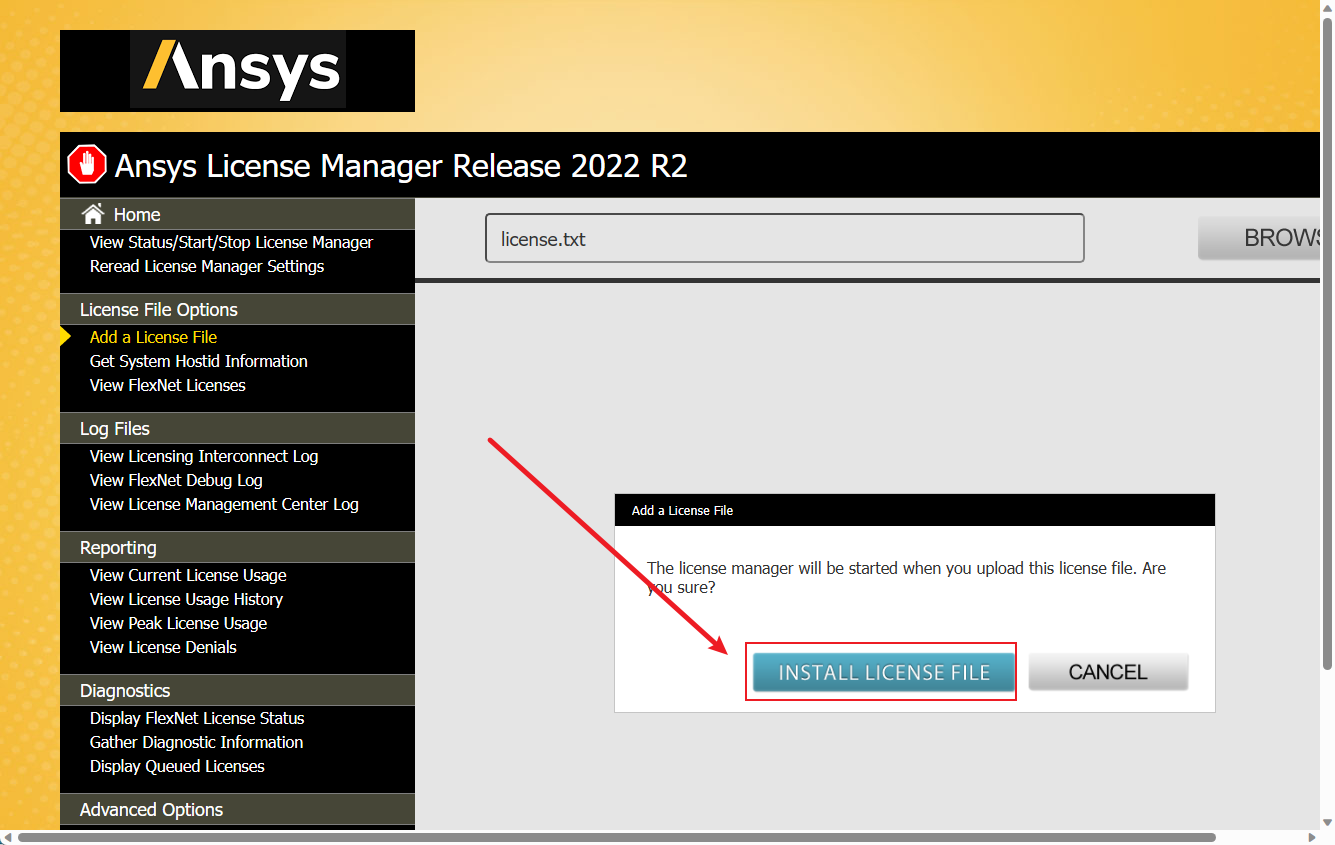Screen dimensions: 1335x845
Task: Click the horizontal scroll right arrow
Action: (1313, 837)
